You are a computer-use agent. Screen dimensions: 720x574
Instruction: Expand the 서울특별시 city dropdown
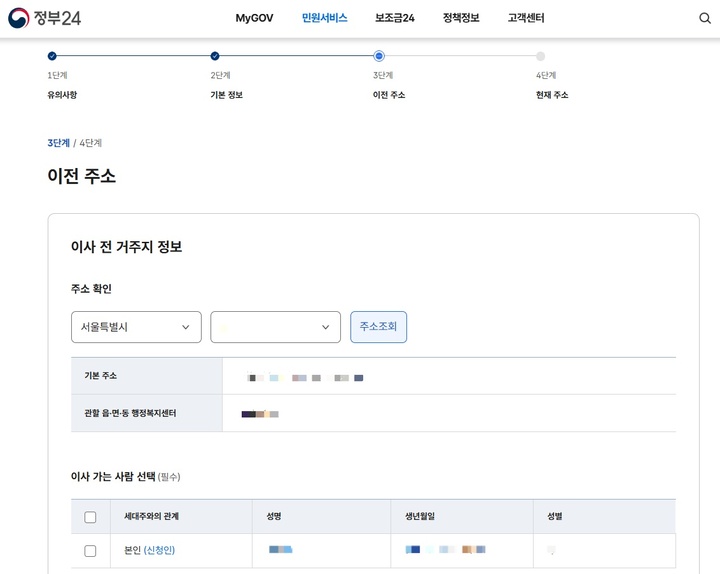point(136,327)
